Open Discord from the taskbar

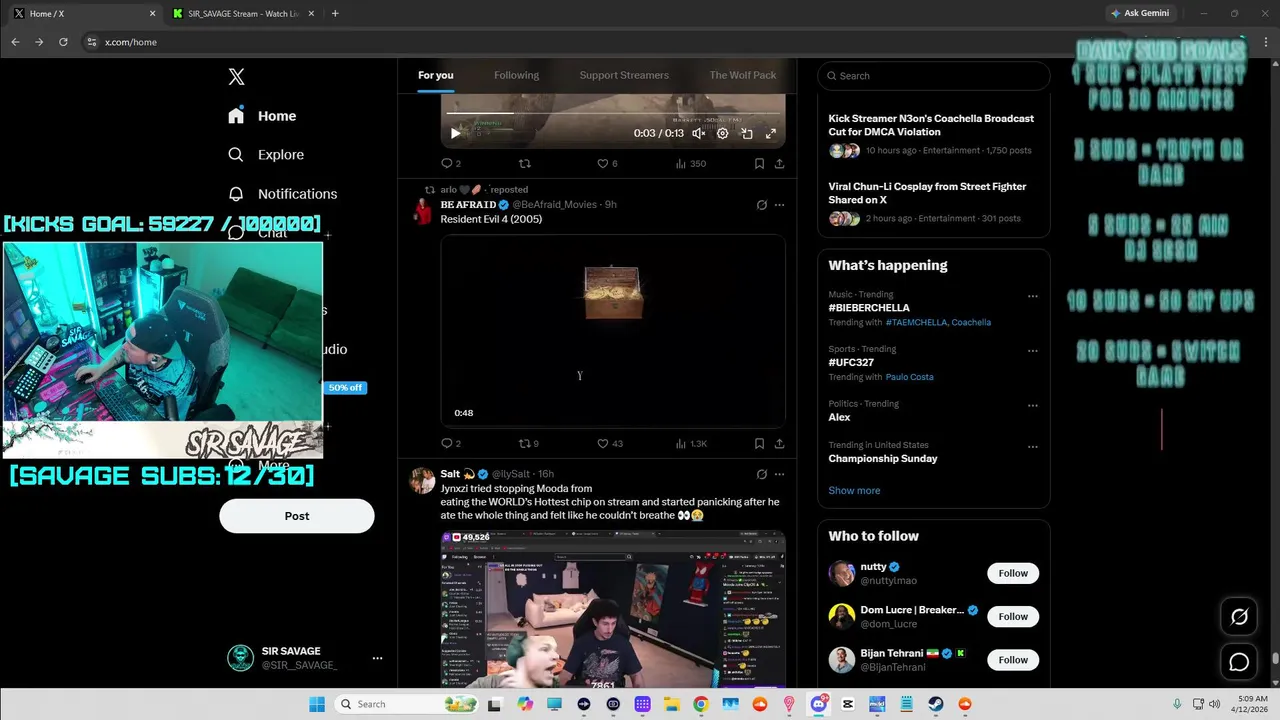[819, 704]
